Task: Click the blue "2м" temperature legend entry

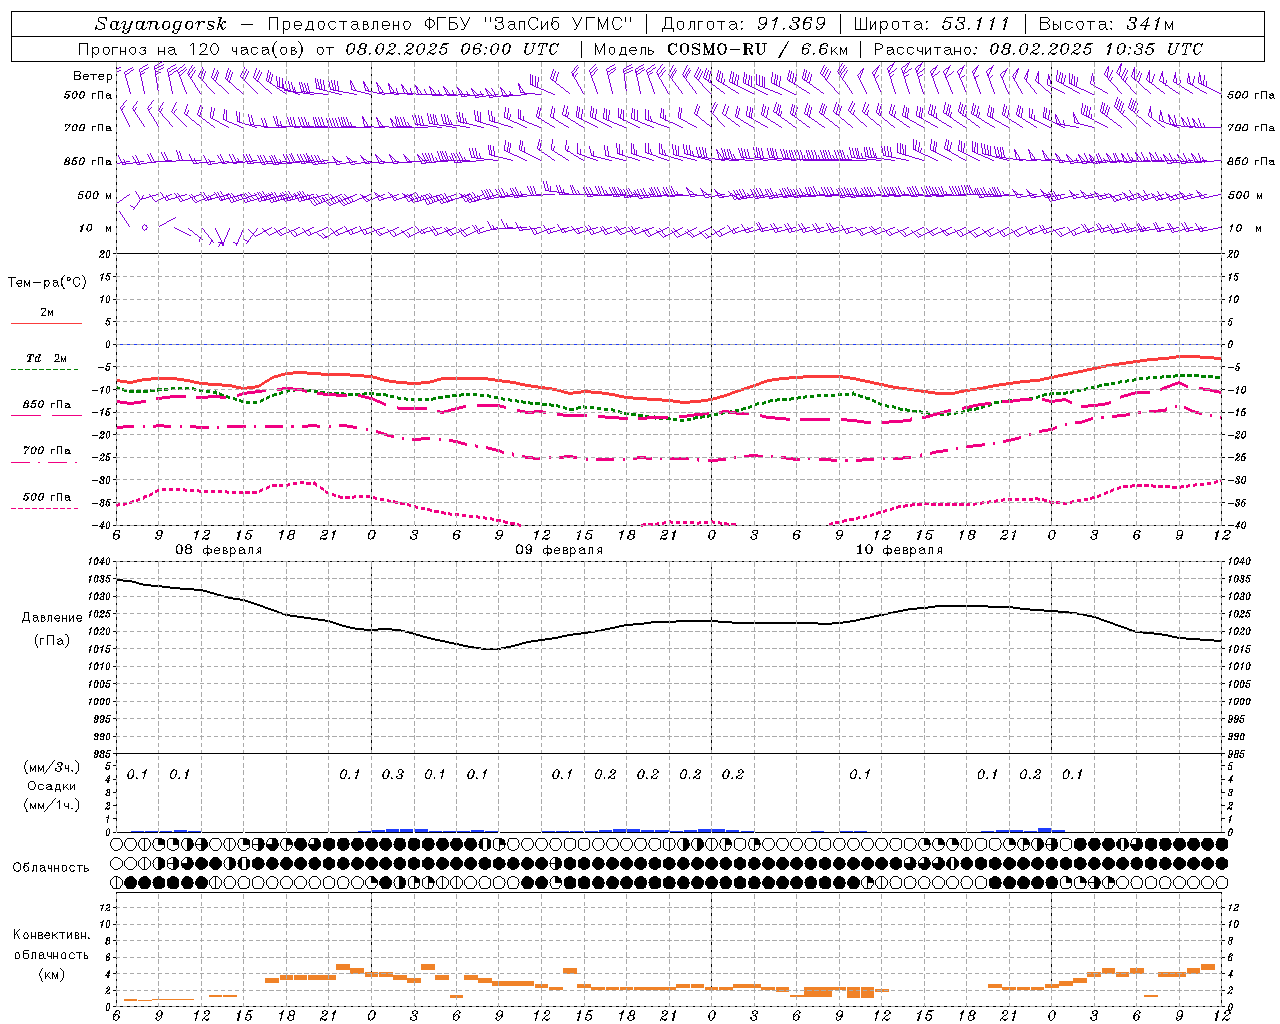Action: click(x=47, y=312)
